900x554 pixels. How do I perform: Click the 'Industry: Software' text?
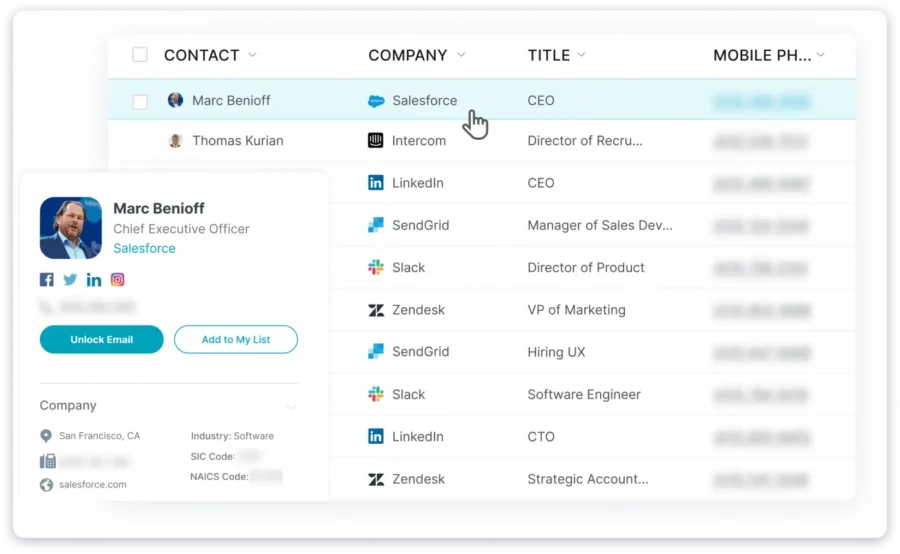point(232,436)
